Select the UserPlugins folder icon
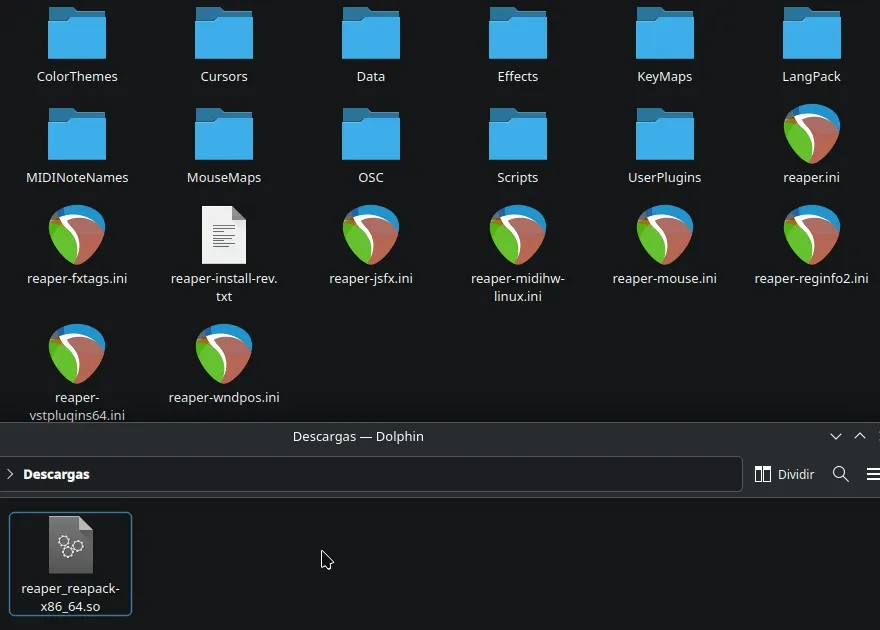880x630 pixels. point(664,134)
